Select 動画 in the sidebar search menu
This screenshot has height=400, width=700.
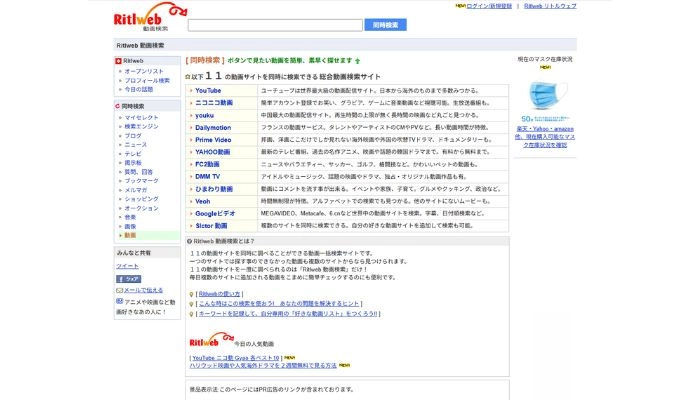pos(130,235)
